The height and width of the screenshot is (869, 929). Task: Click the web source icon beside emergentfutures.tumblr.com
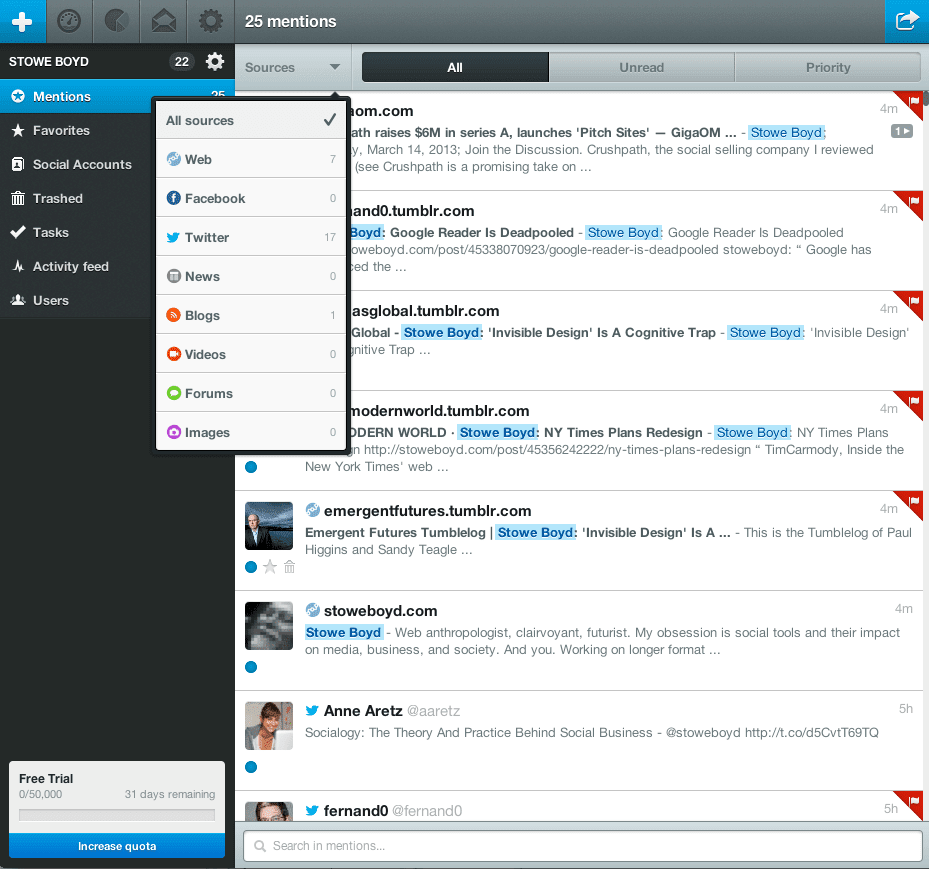coord(312,510)
